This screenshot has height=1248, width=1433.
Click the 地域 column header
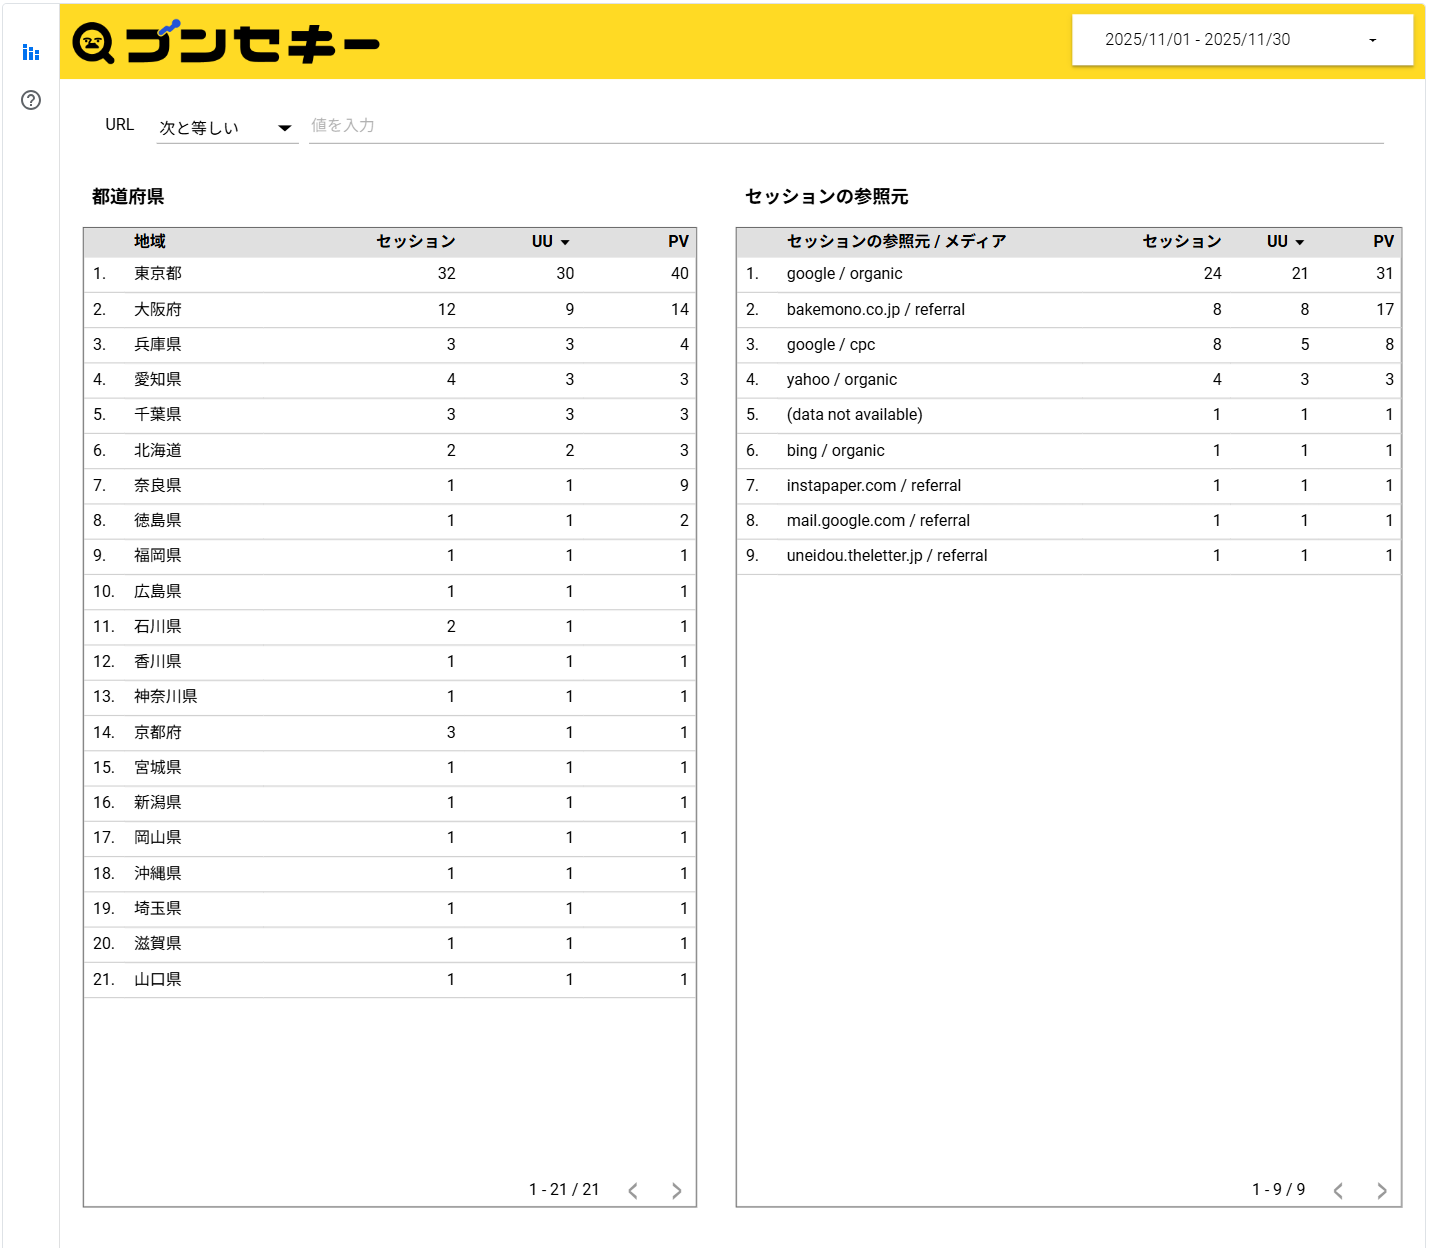coord(150,242)
